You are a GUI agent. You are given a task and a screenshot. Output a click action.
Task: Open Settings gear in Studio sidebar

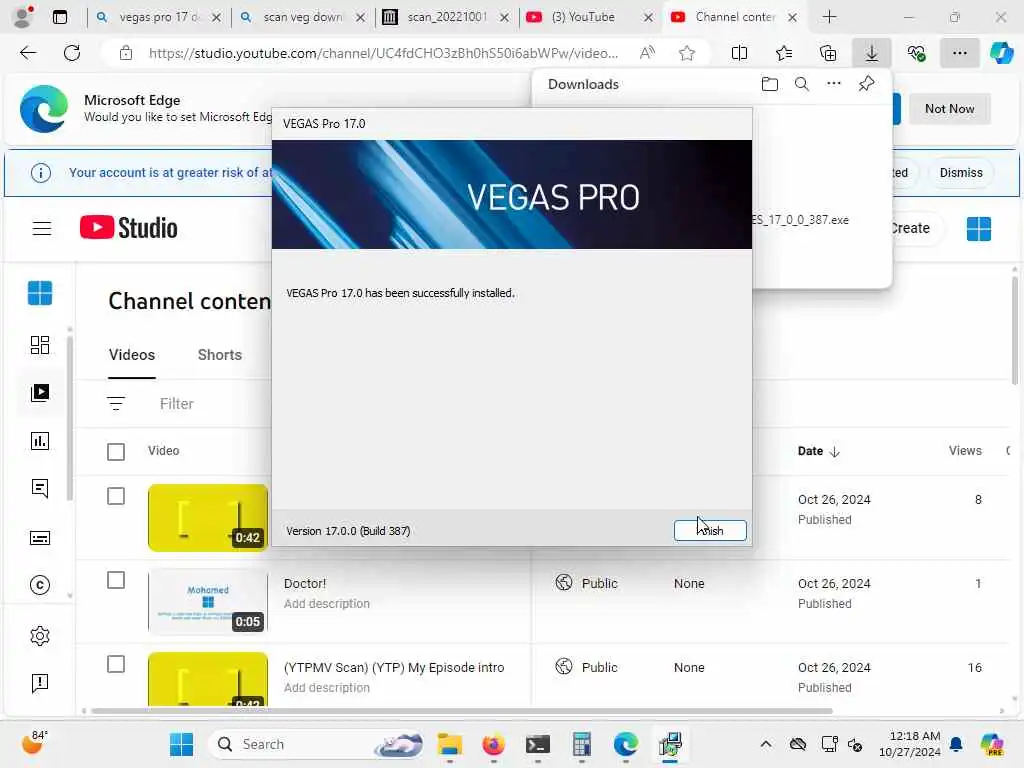[40, 635]
